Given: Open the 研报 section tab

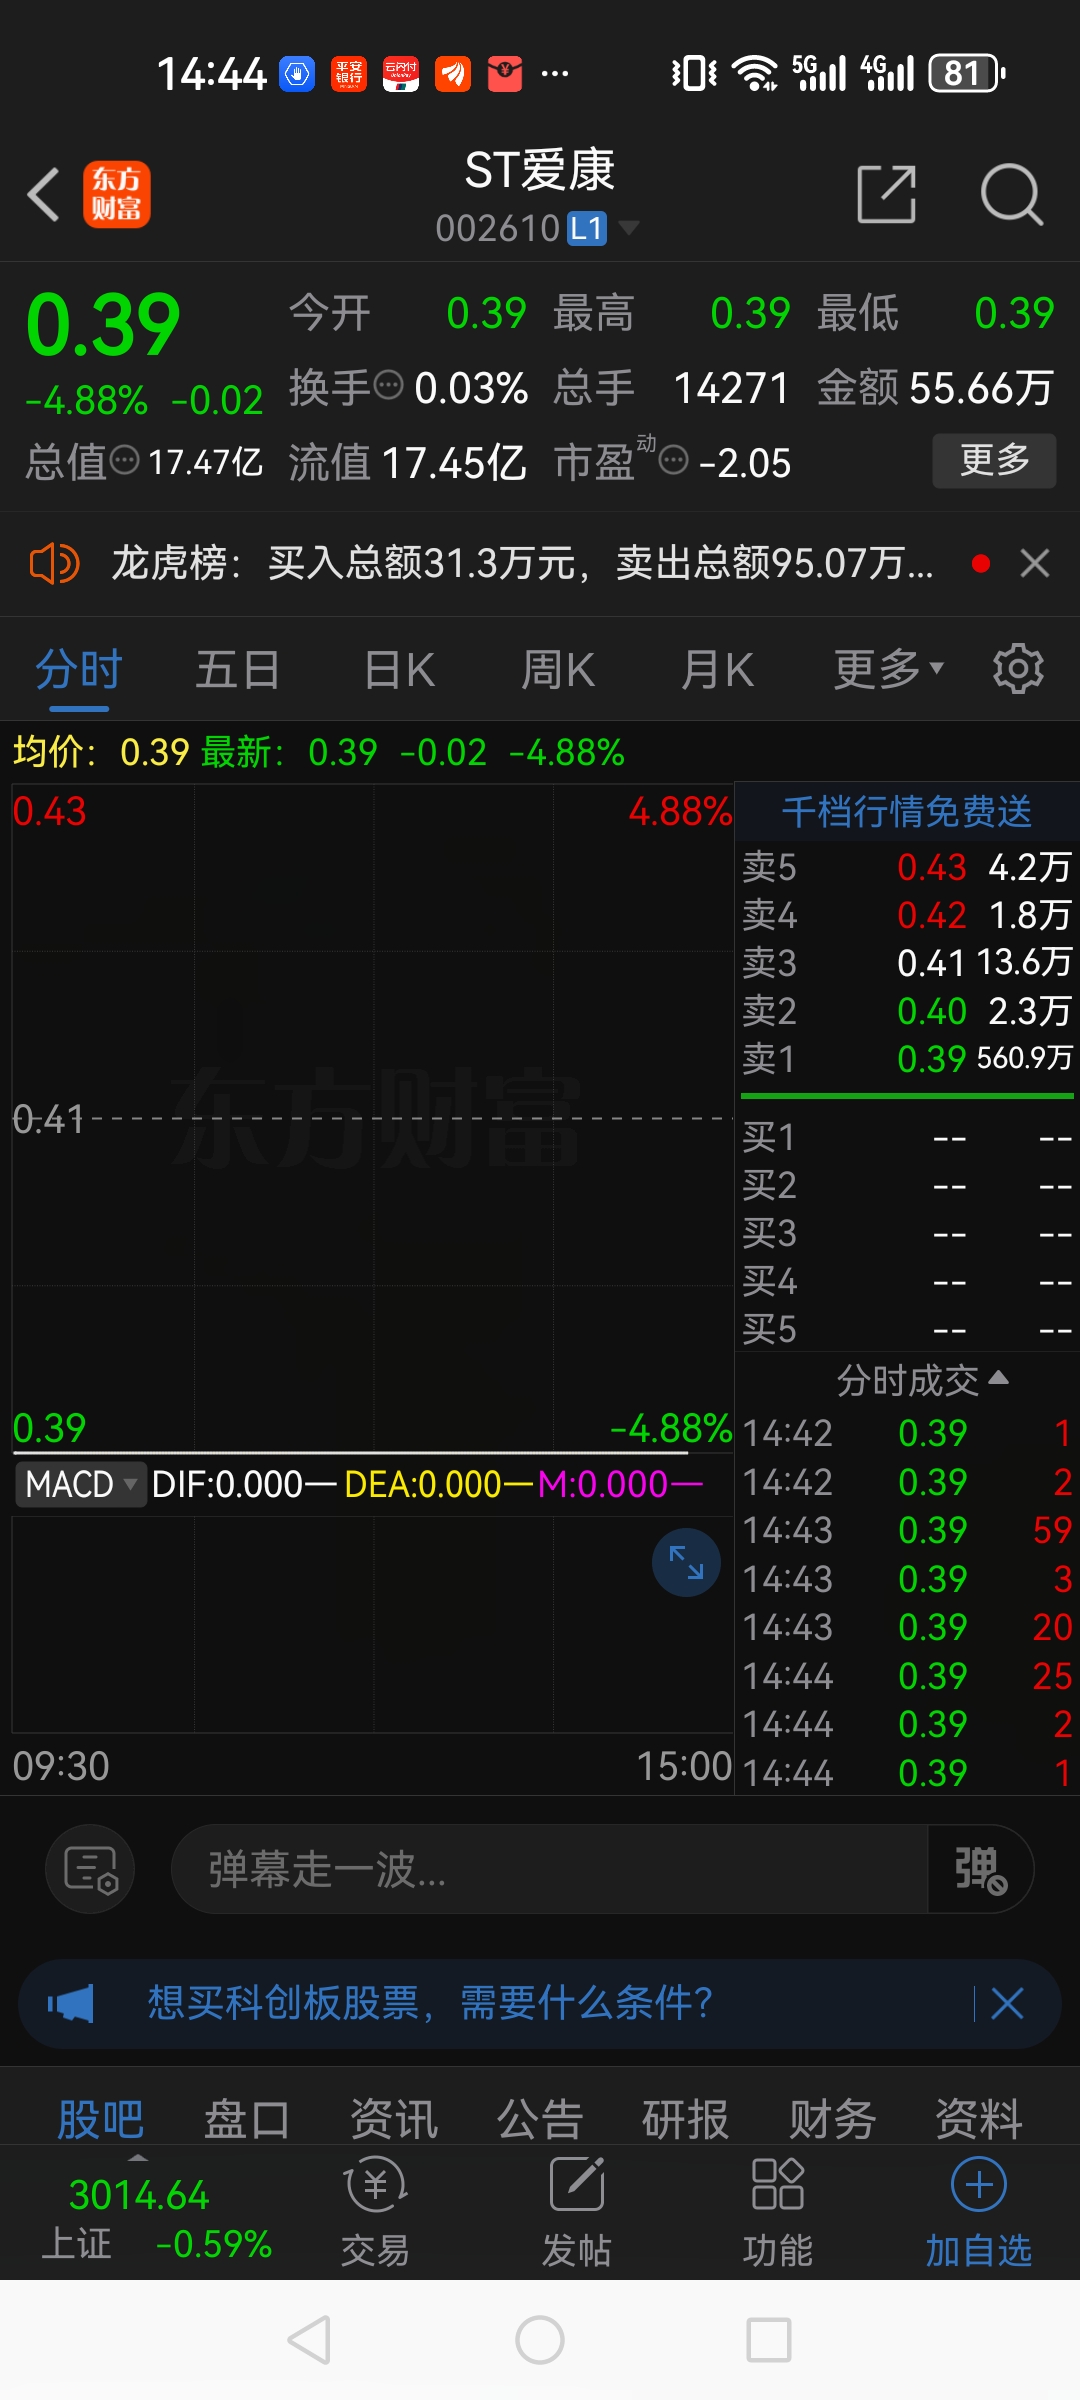Looking at the screenshot, I should (686, 2119).
